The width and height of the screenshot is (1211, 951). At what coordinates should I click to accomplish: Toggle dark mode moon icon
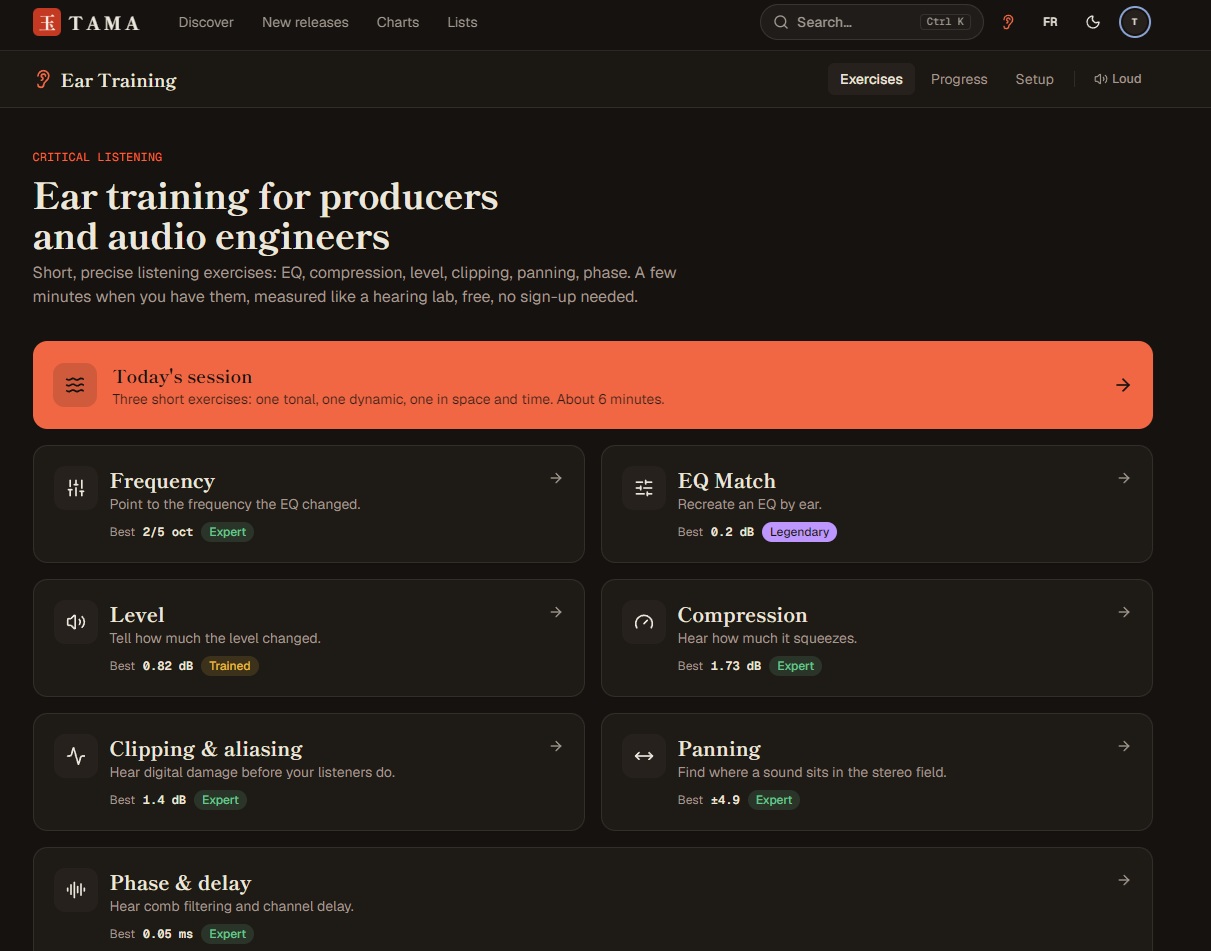(1093, 22)
